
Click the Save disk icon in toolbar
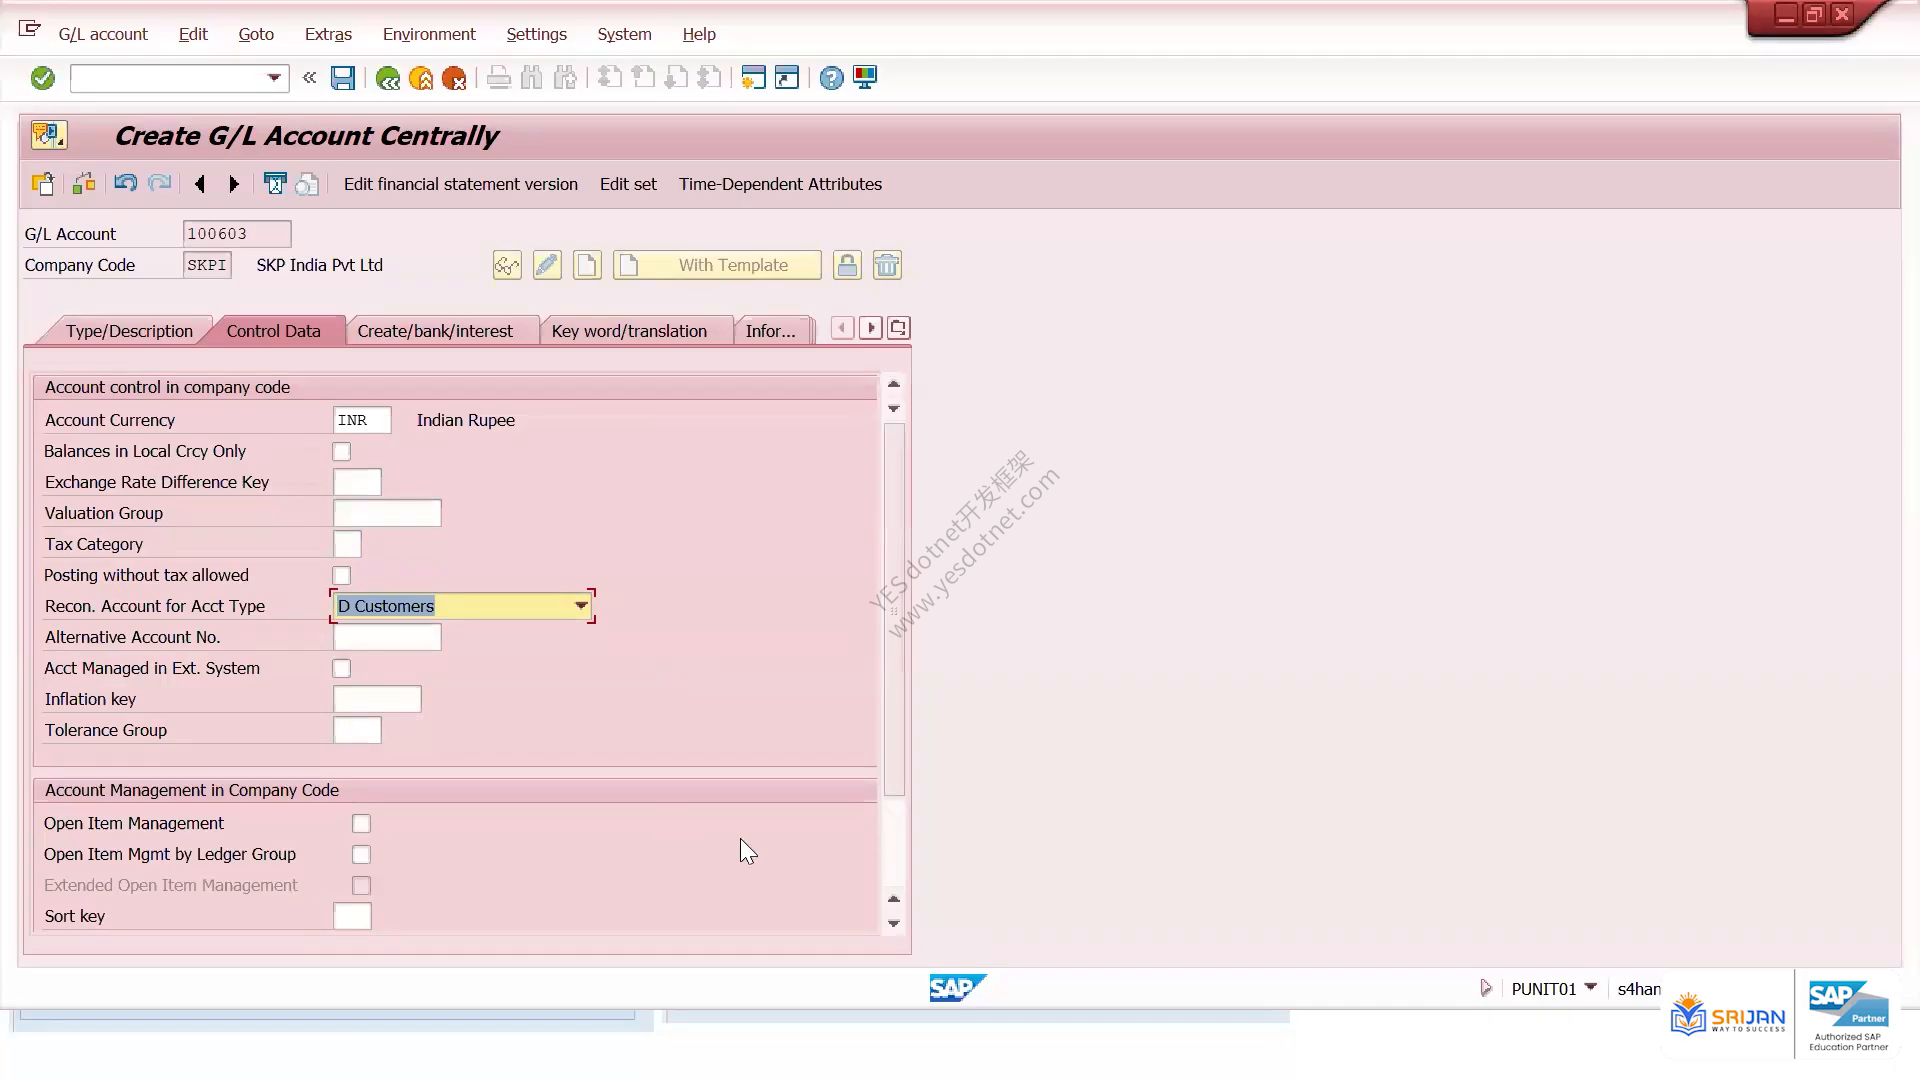click(343, 78)
